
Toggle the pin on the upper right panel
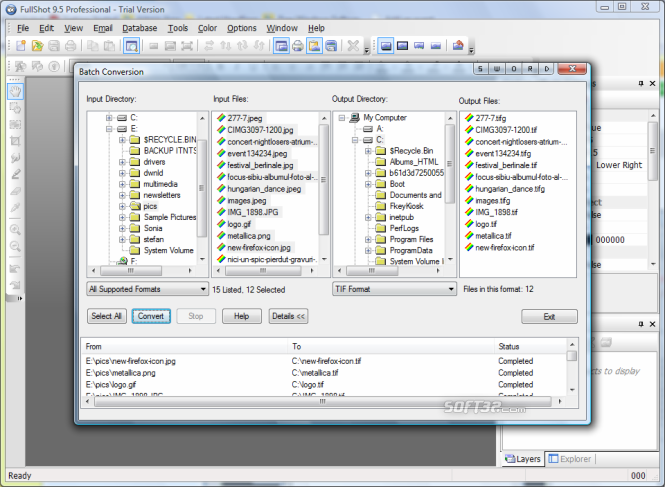coord(641,84)
